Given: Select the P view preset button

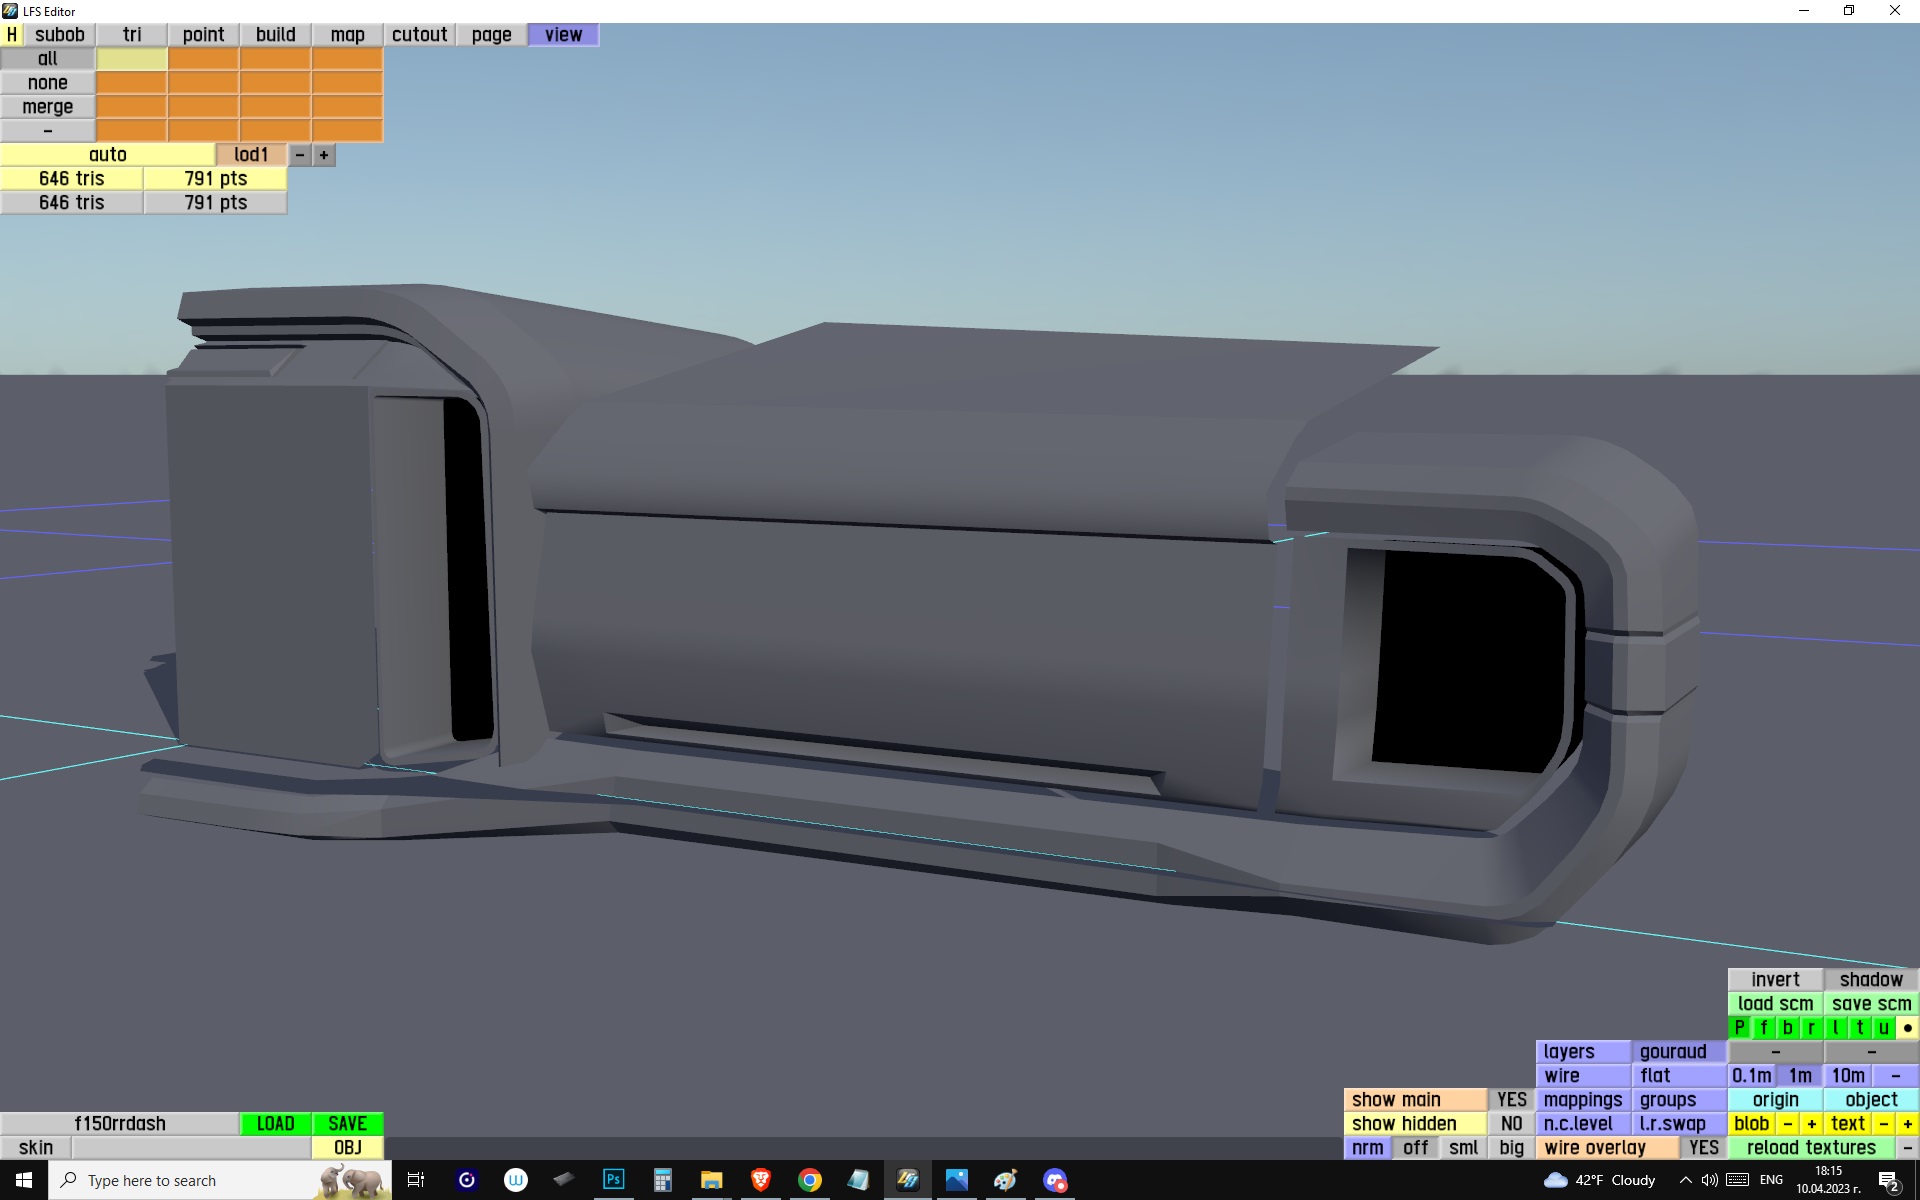Looking at the screenshot, I should pyautogui.click(x=1740, y=1028).
